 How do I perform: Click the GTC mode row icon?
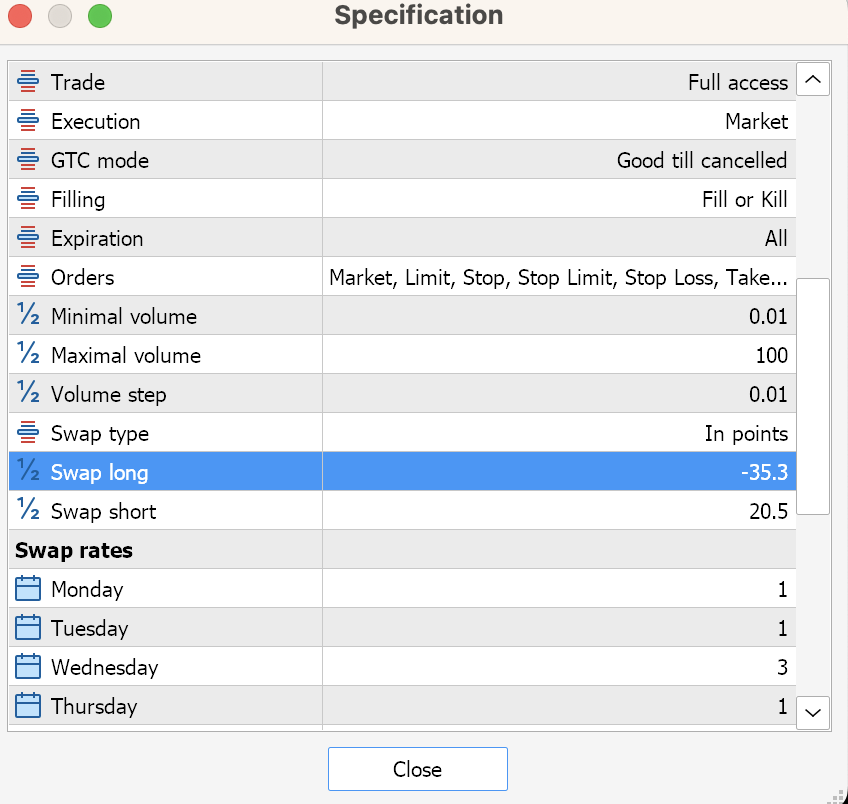click(x=28, y=161)
